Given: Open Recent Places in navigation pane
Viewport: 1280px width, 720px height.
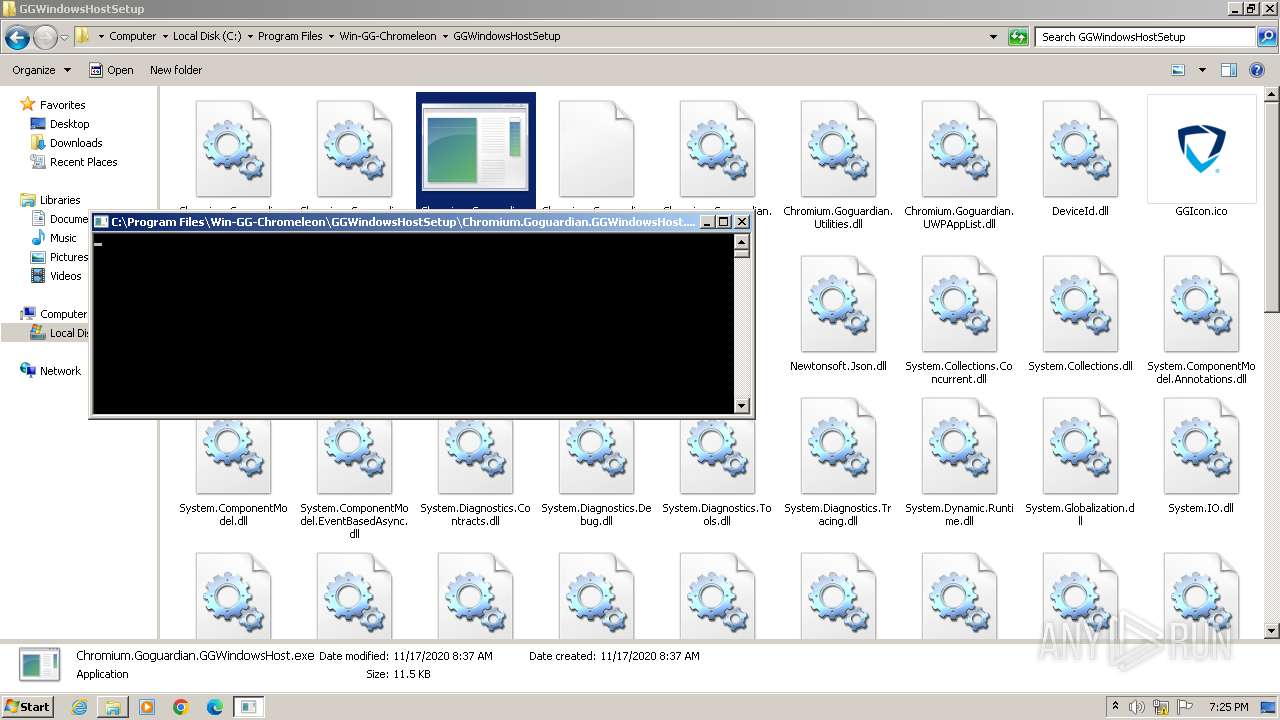Looking at the screenshot, I should [x=83, y=161].
